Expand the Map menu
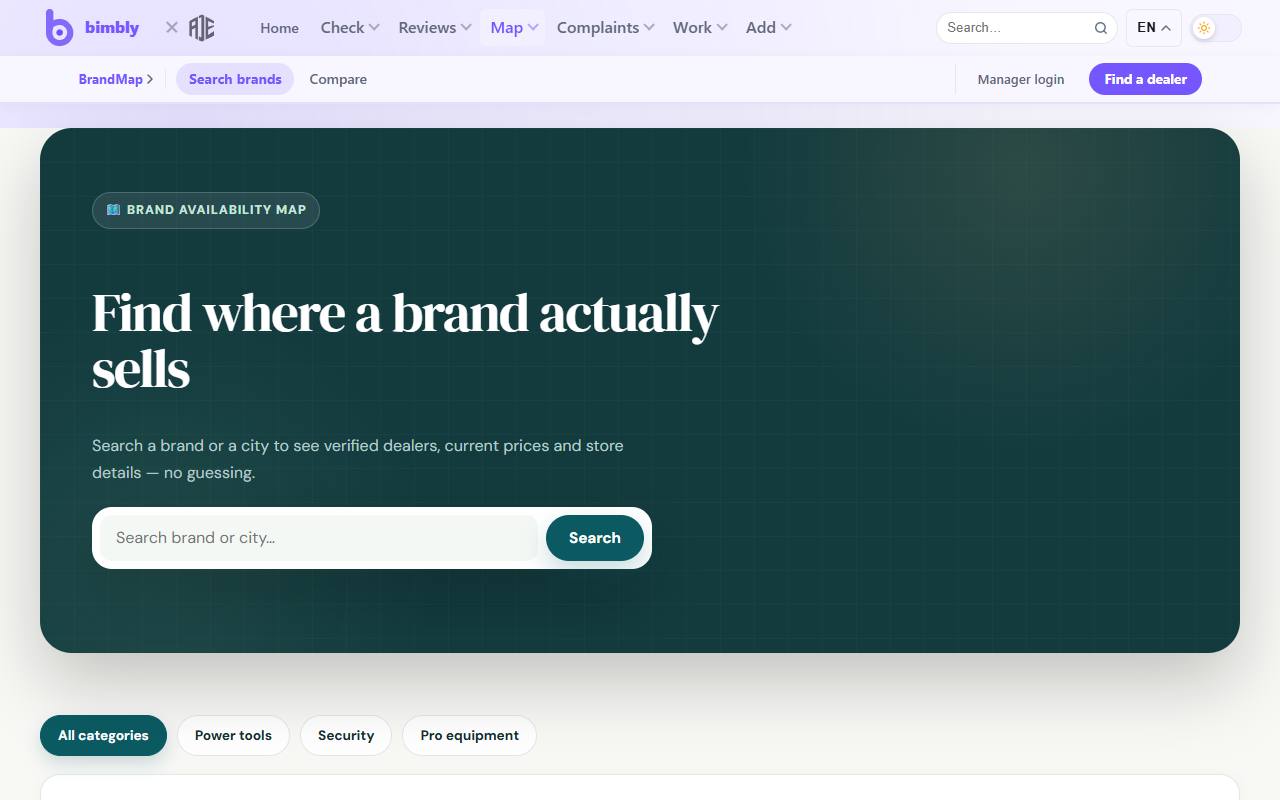The image size is (1280, 800). 515,28
